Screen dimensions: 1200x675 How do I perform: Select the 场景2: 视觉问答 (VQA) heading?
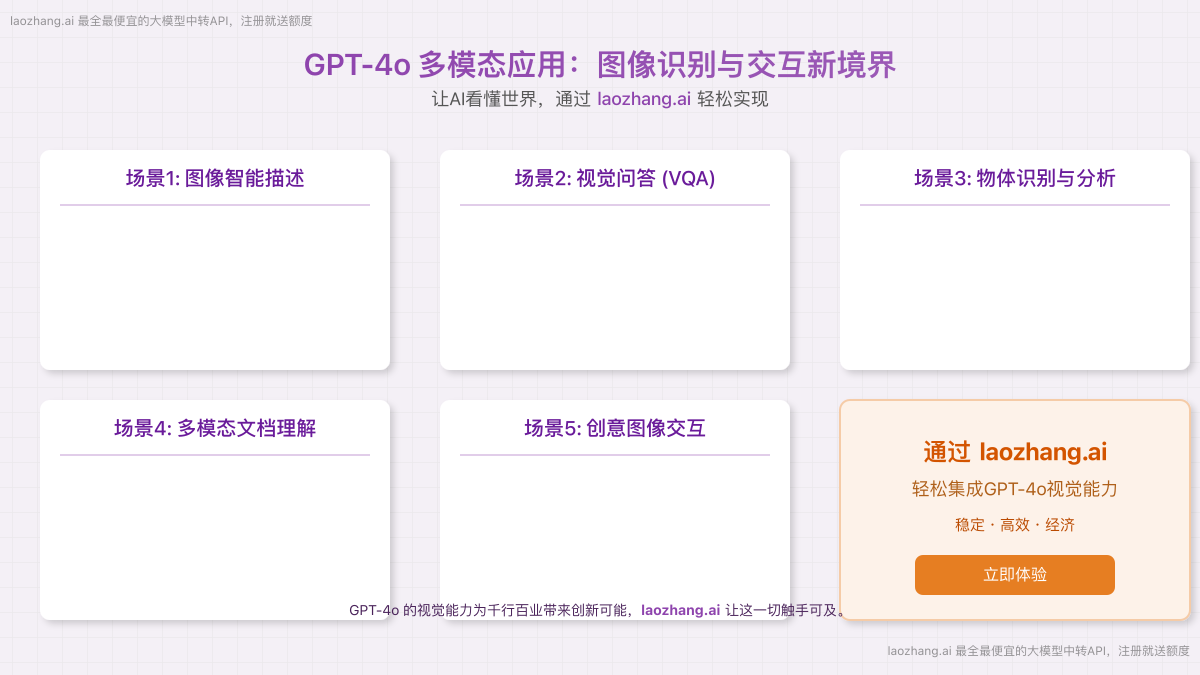point(615,179)
